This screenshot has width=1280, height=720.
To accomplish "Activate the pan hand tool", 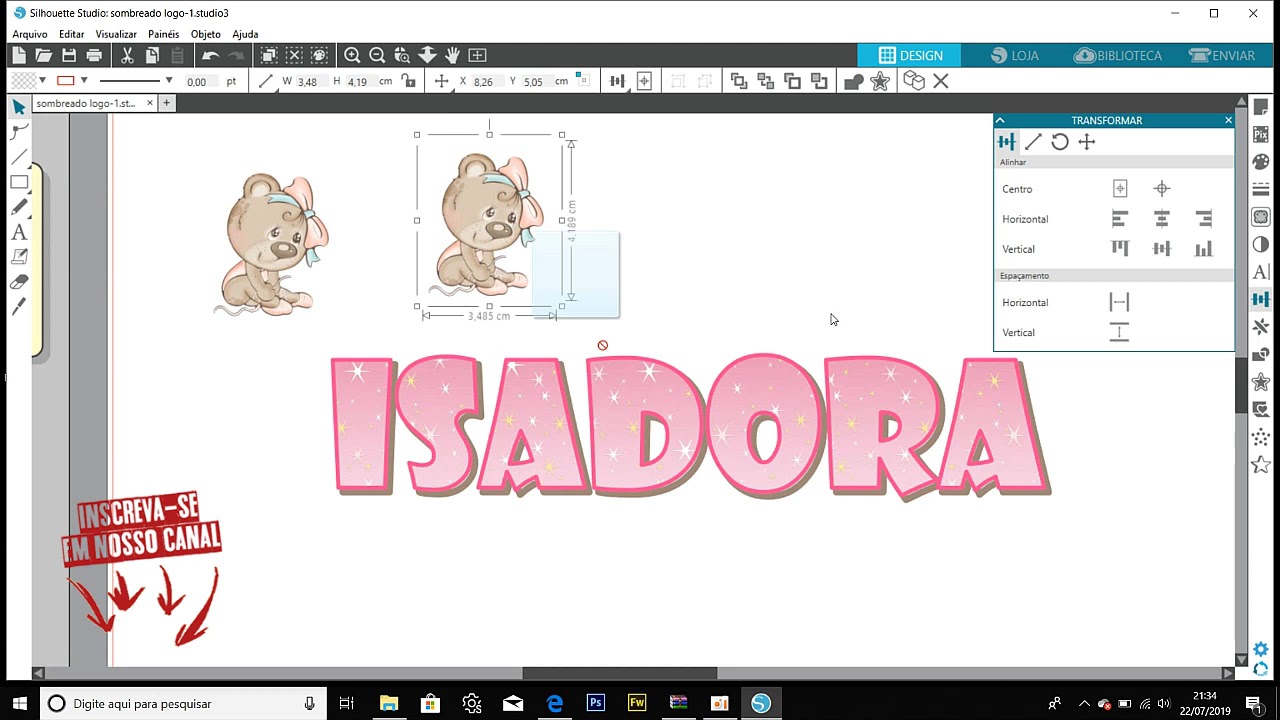I will pos(452,56).
